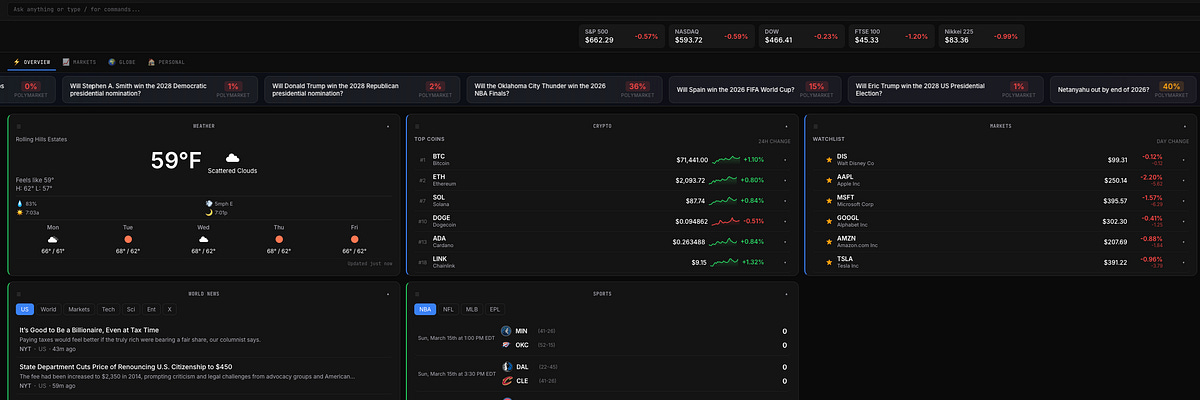Screen dimensions: 1200x400
Task: Open the Globe tab
Action: [124, 62]
